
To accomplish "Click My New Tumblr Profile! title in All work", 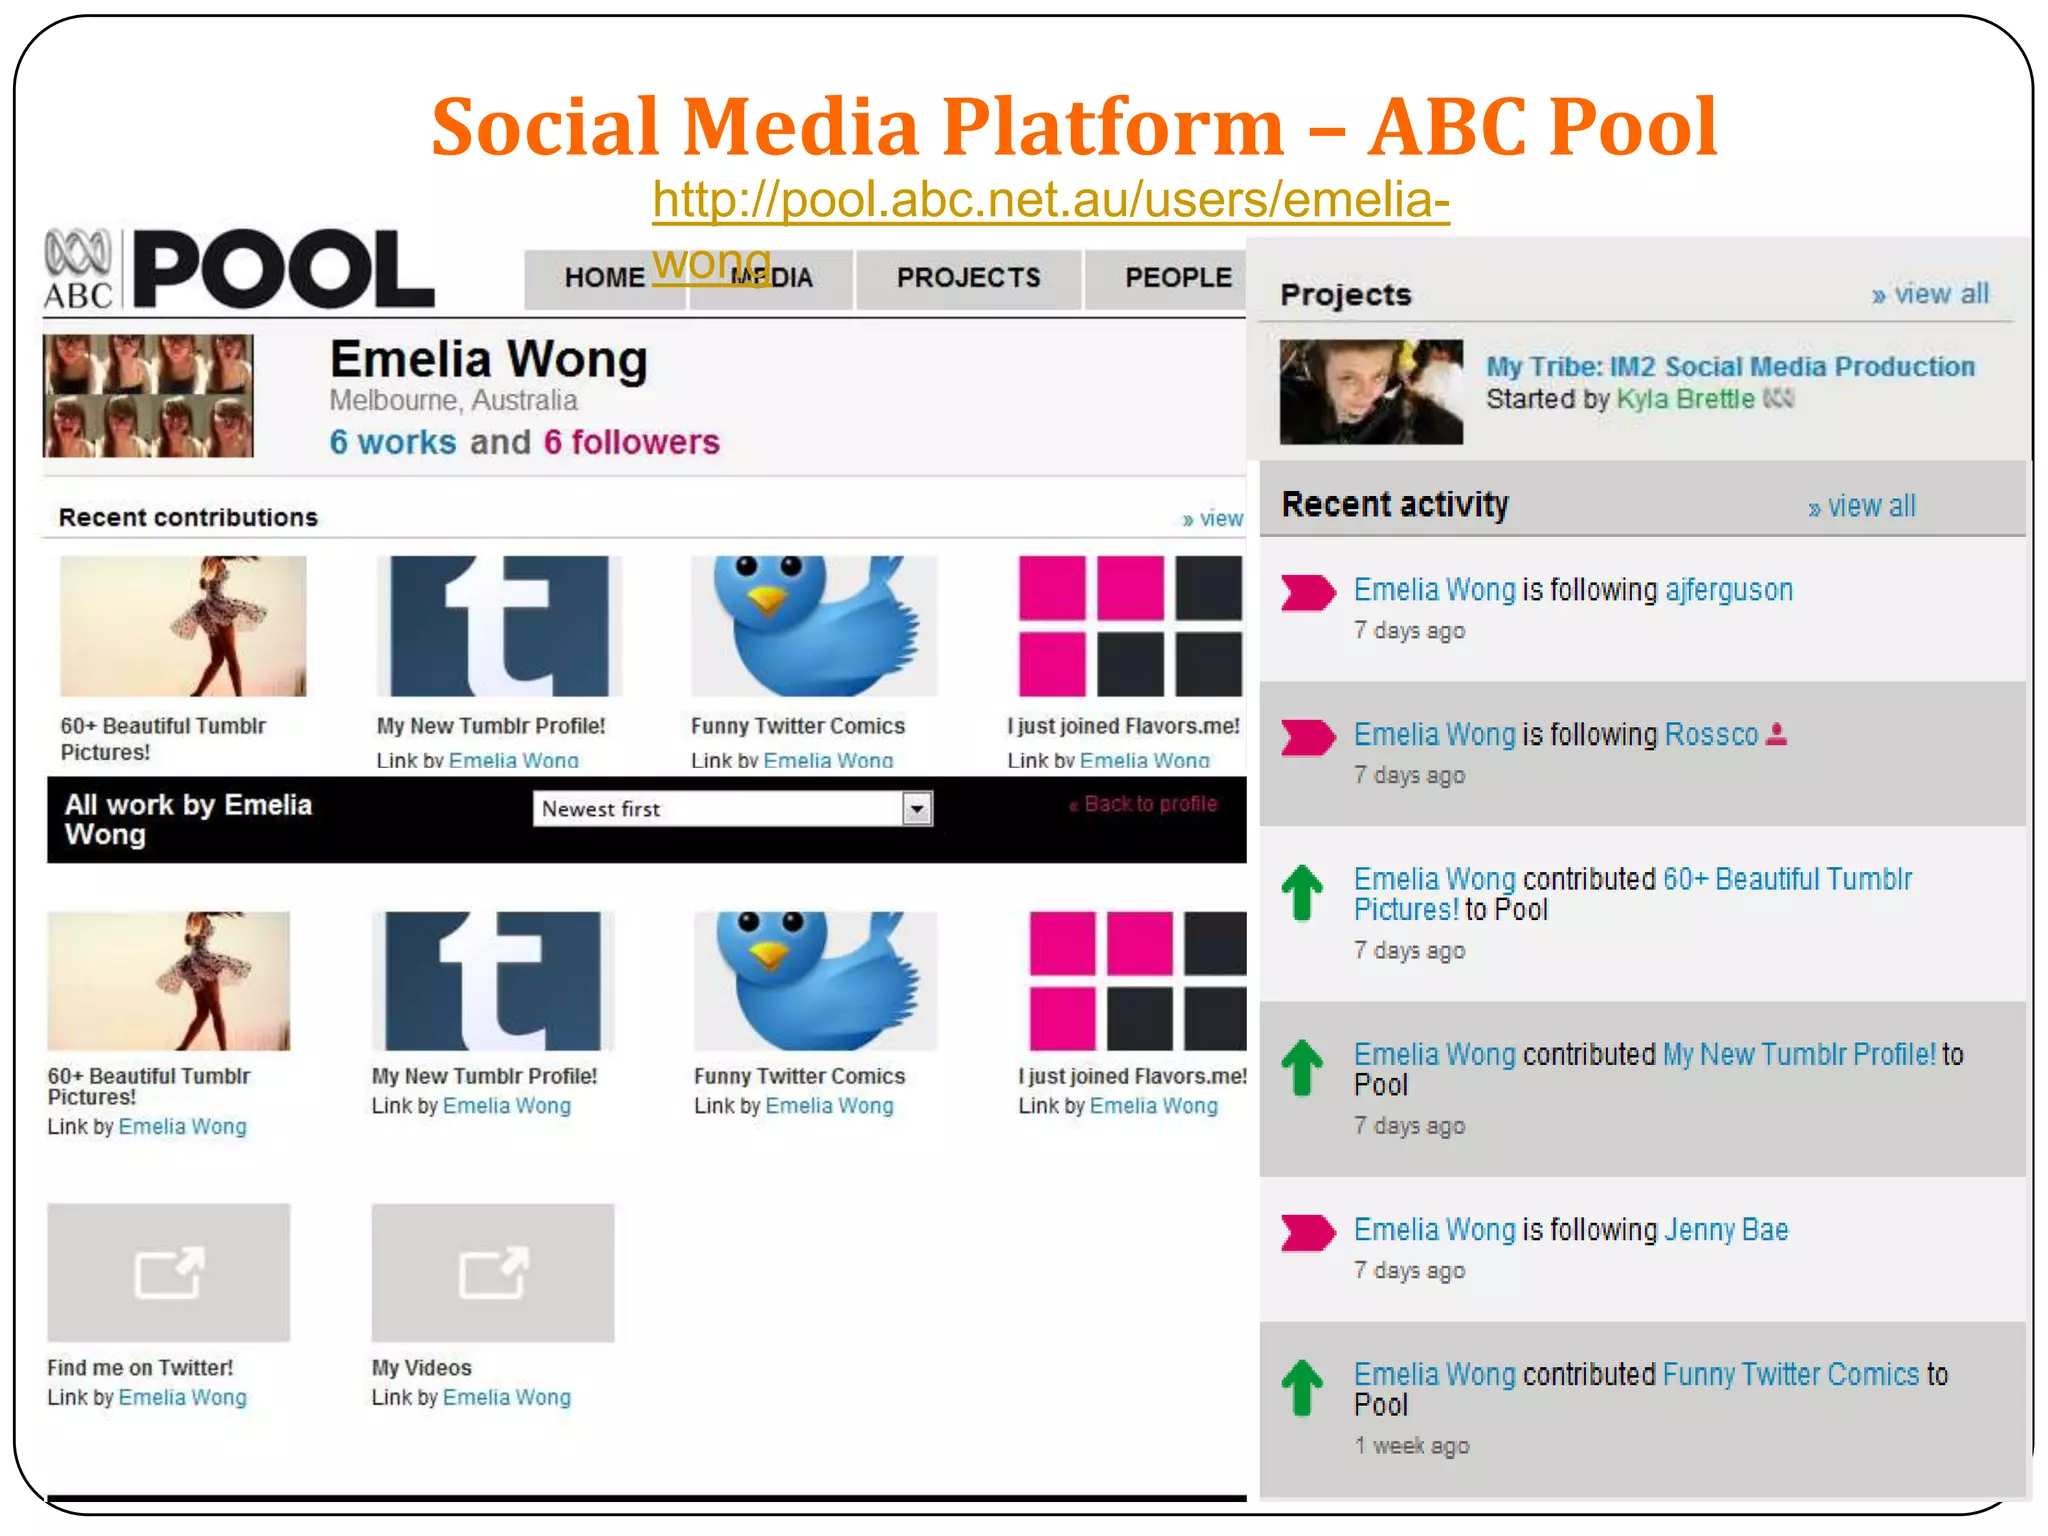I will coord(484,1076).
